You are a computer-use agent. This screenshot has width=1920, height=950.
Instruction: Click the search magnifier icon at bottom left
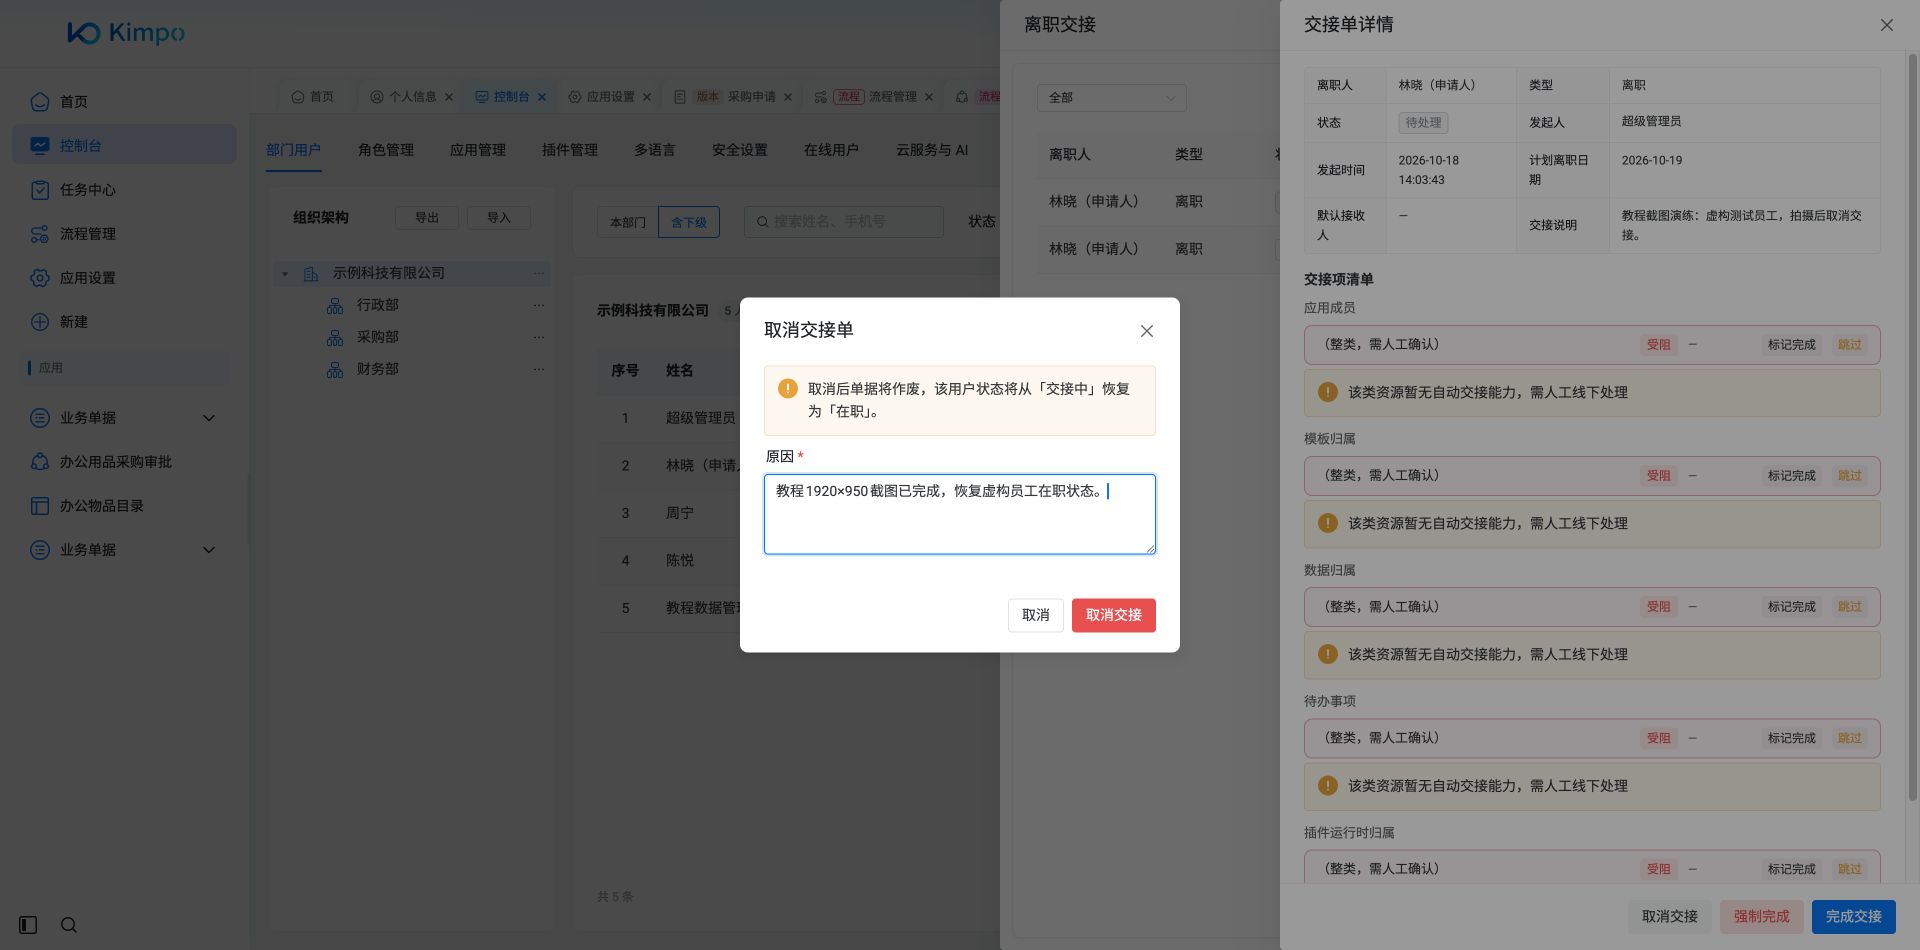click(x=68, y=925)
